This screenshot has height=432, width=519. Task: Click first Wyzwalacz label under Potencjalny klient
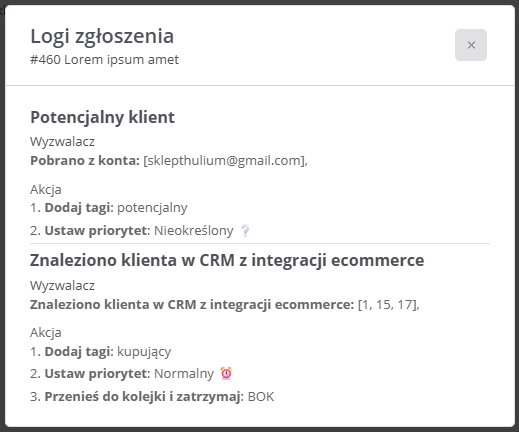62,142
